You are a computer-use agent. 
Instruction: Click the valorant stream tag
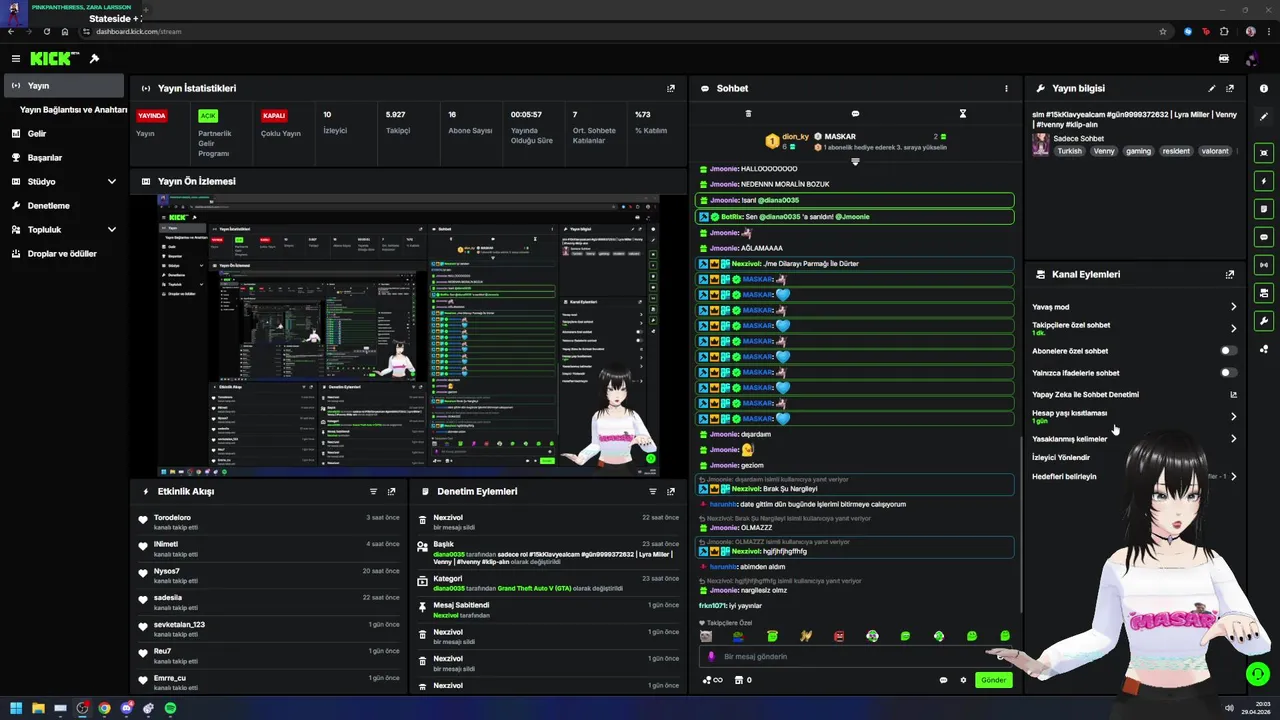point(1215,151)
